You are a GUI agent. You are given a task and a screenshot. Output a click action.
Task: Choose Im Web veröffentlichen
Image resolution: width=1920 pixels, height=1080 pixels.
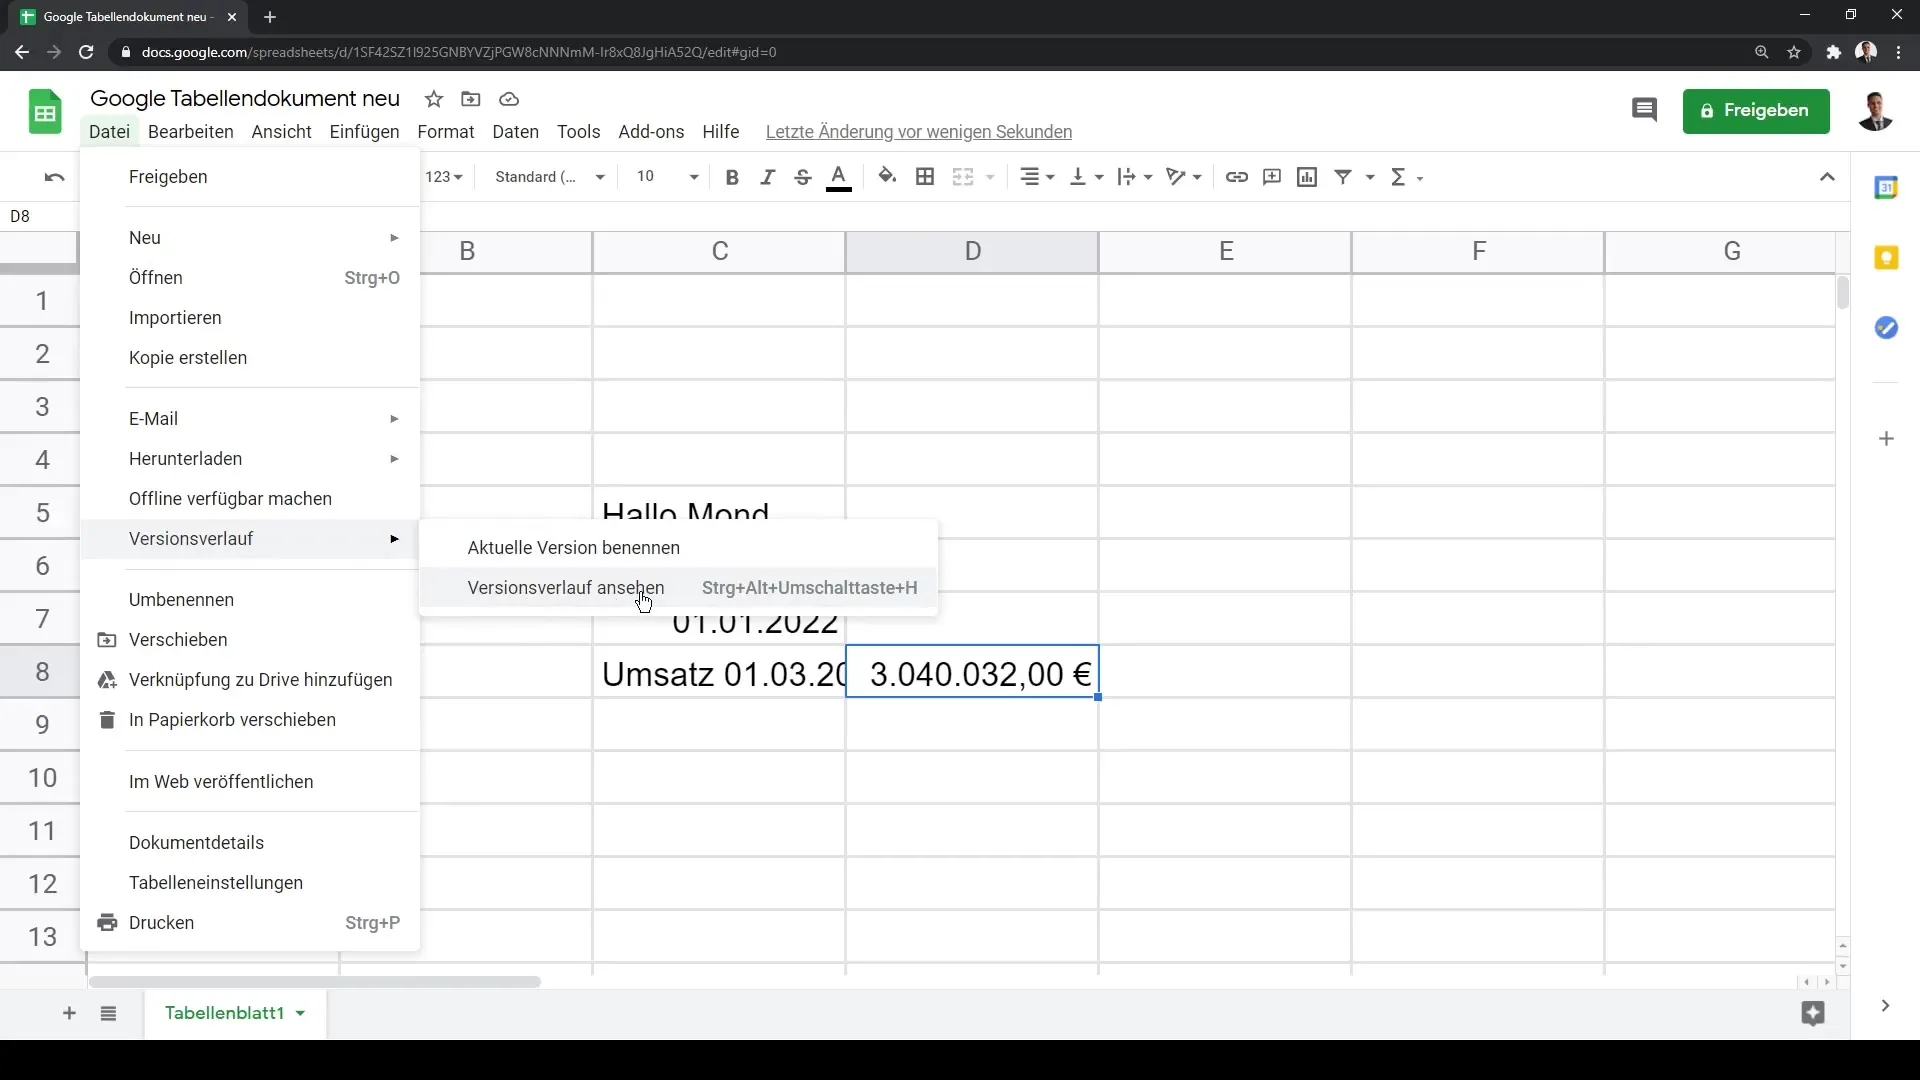[250, 782]
